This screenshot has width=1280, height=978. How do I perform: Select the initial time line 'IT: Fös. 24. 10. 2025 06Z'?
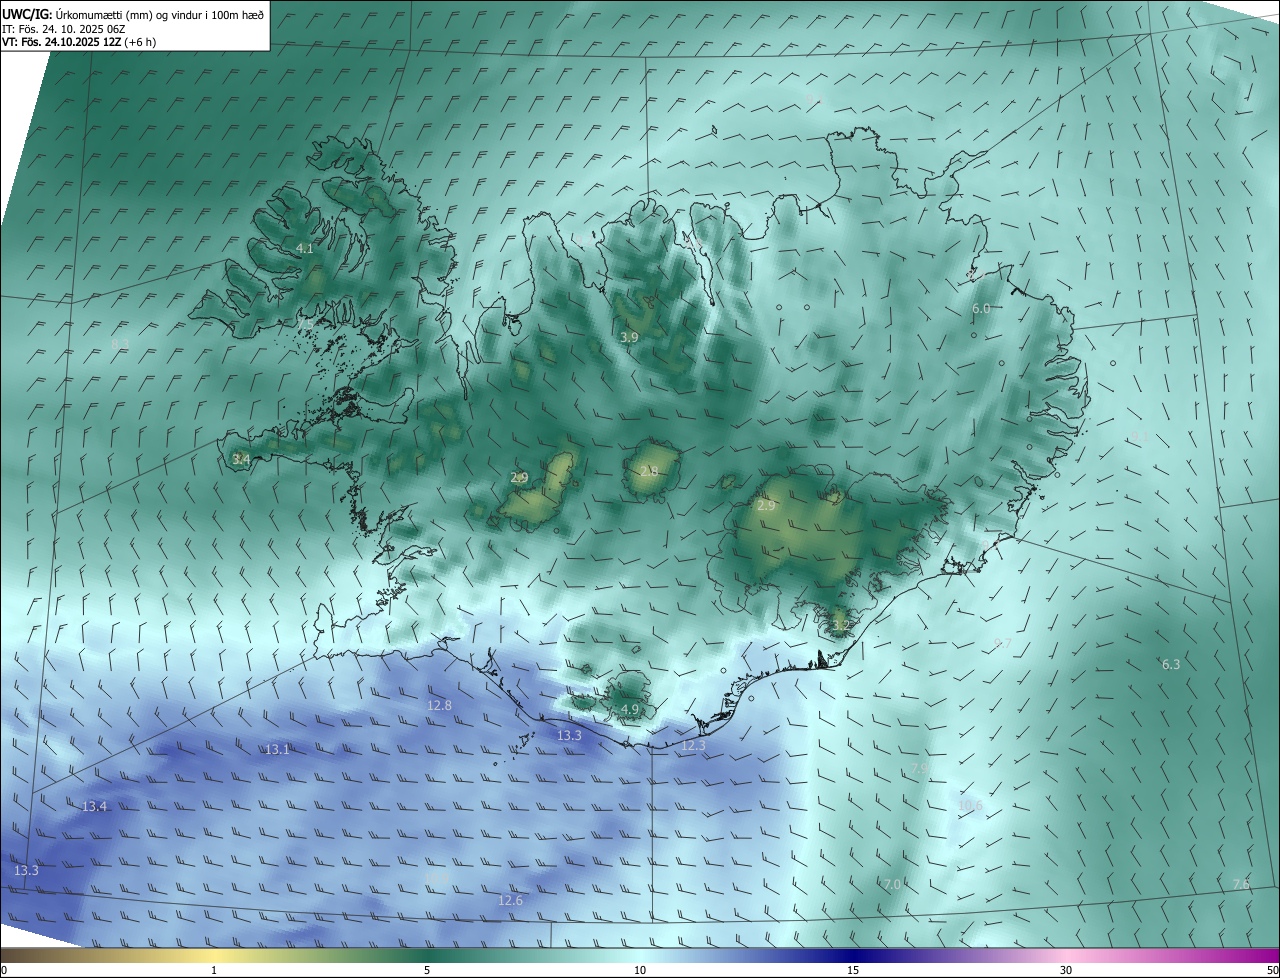click(63, 29)
